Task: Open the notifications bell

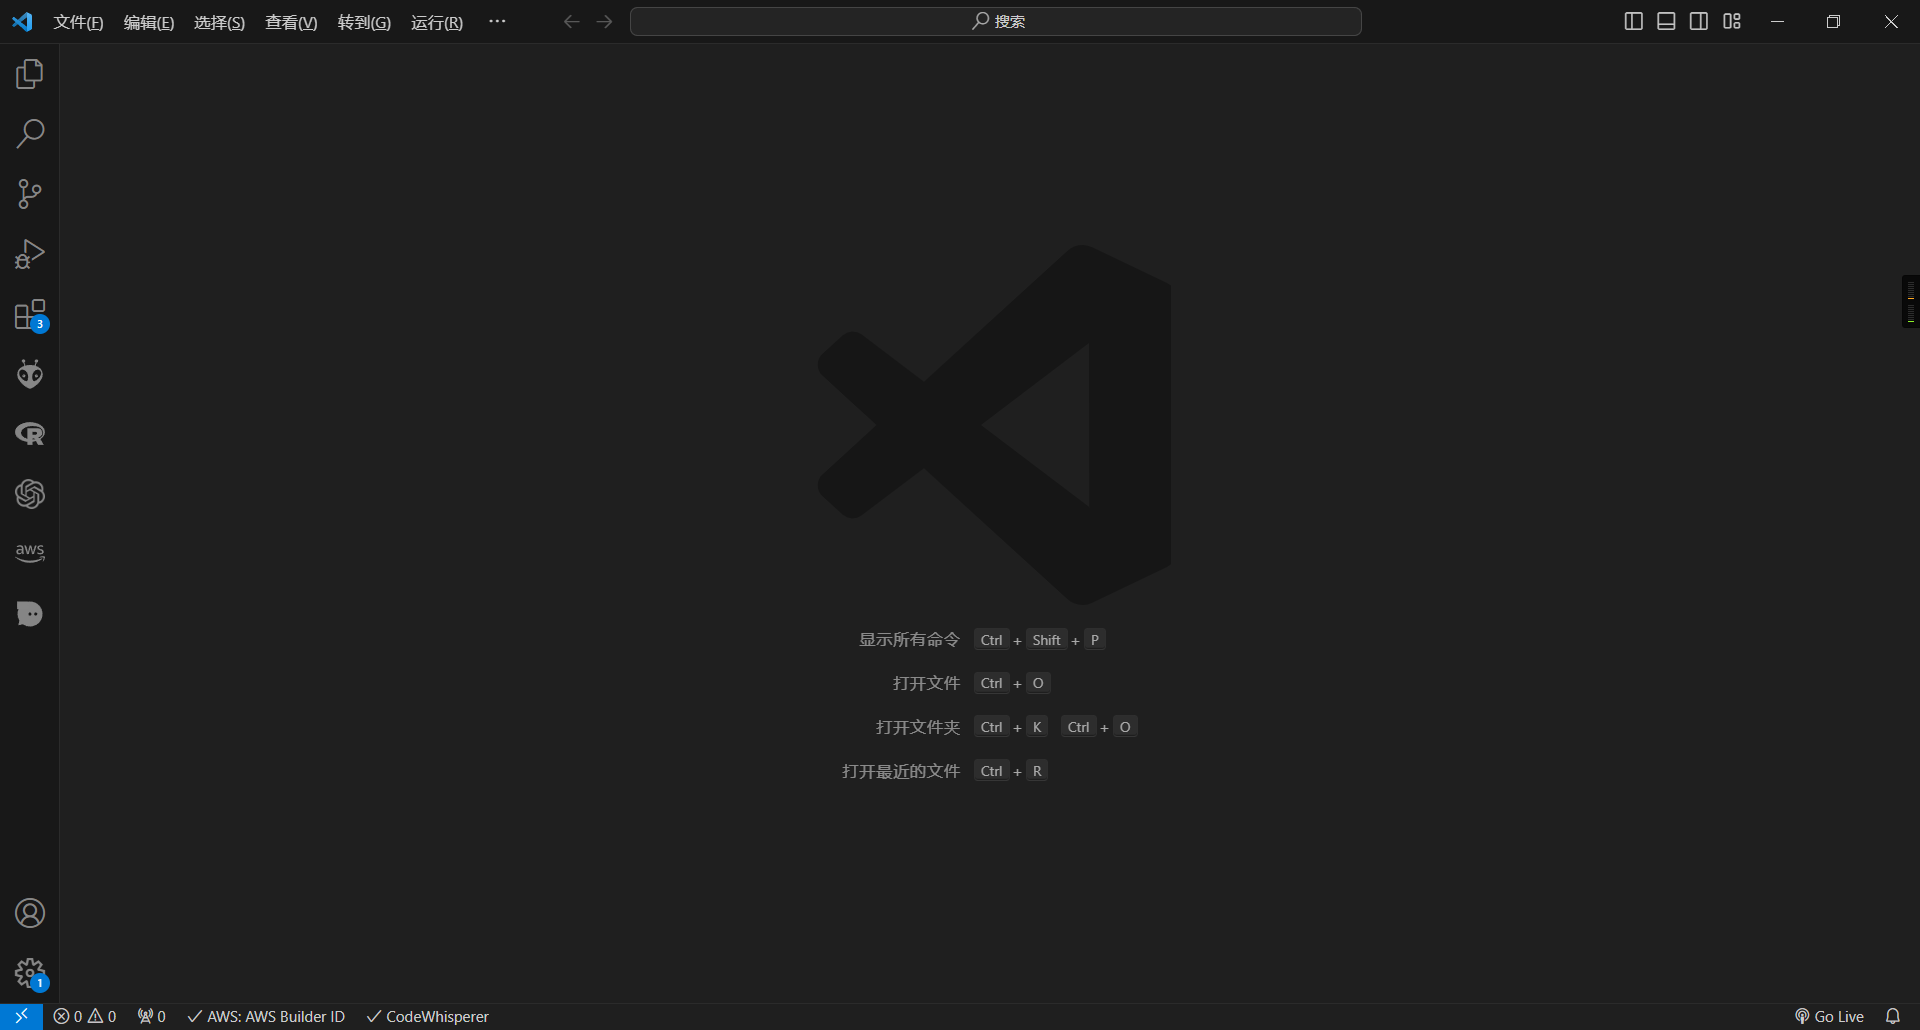Action: coord(1893,1016)
